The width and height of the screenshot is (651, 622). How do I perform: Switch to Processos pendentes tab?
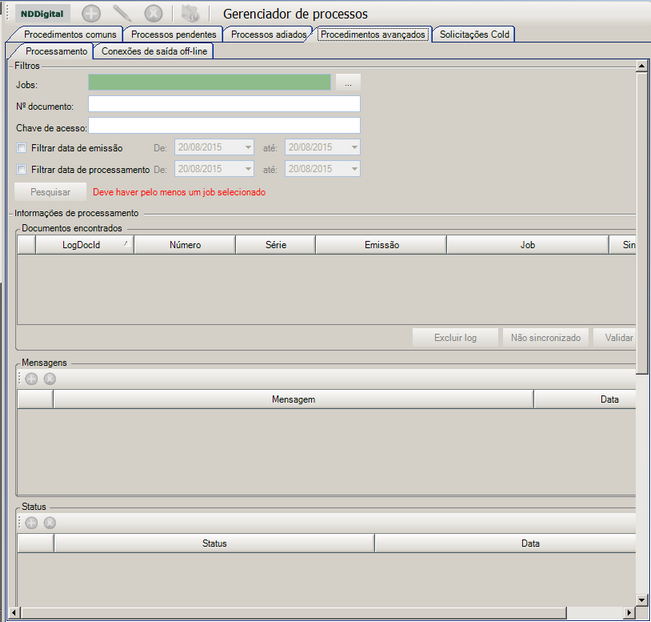[x=173, y=34]
